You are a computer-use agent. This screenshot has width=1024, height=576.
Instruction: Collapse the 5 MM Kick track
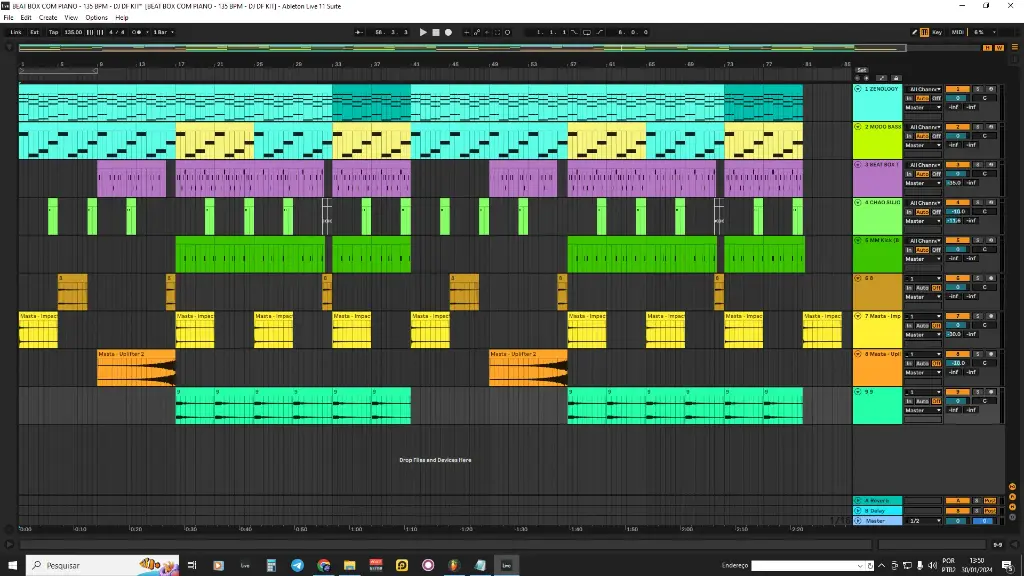click(858, 240)
